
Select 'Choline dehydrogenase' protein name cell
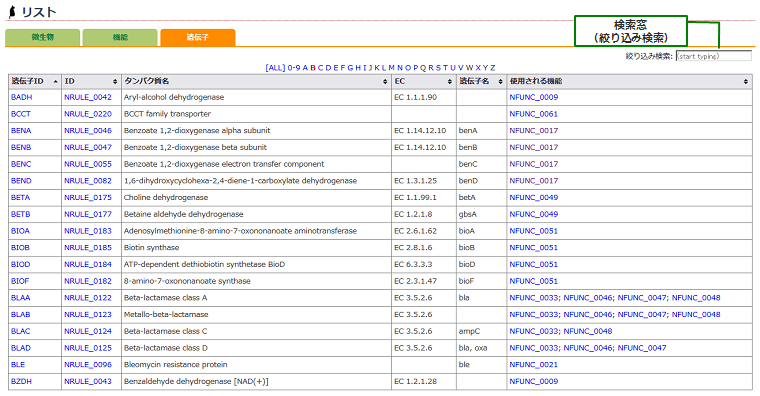click(x=166, y=197)
